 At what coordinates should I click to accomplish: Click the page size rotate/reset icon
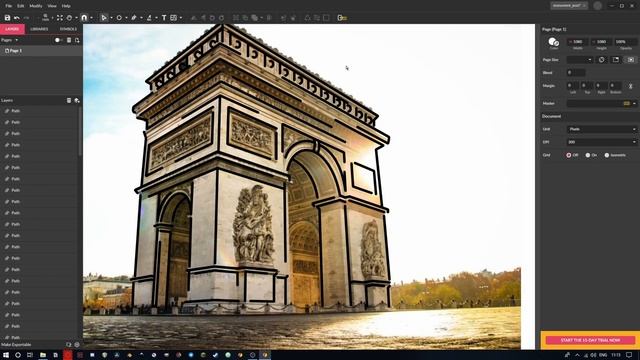point(601,60)
